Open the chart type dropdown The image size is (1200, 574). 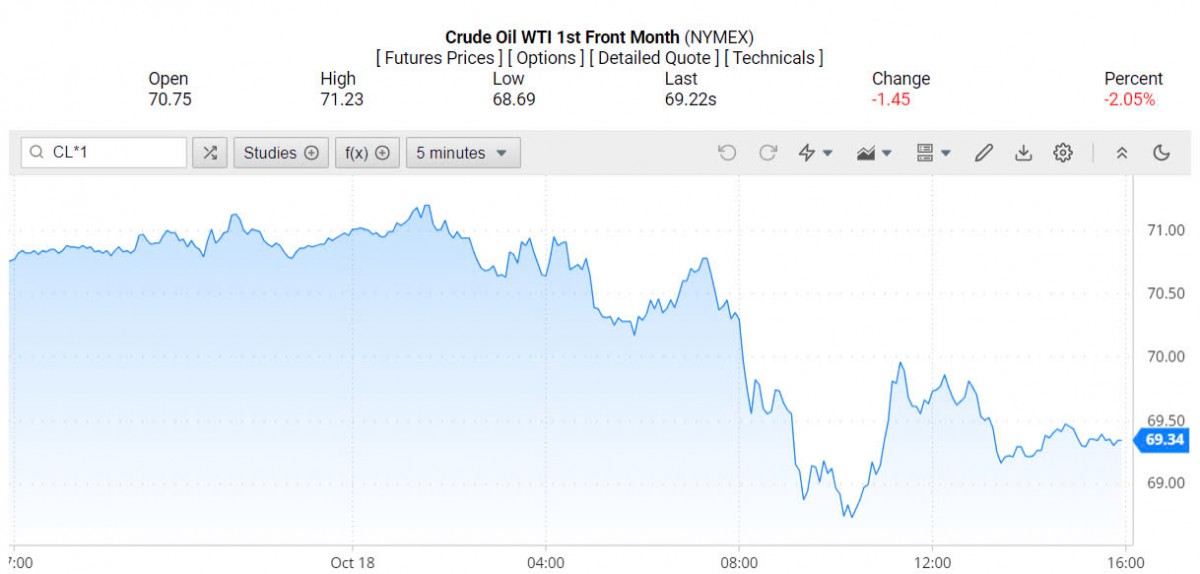tap(873, 153)
